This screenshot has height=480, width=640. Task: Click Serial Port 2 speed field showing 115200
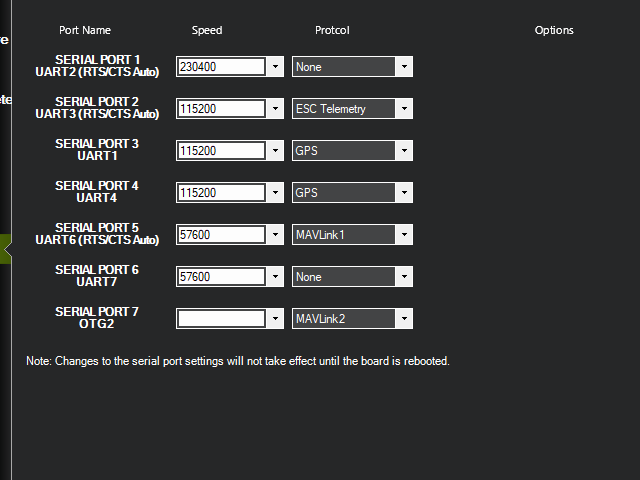[x=222, y=109]
